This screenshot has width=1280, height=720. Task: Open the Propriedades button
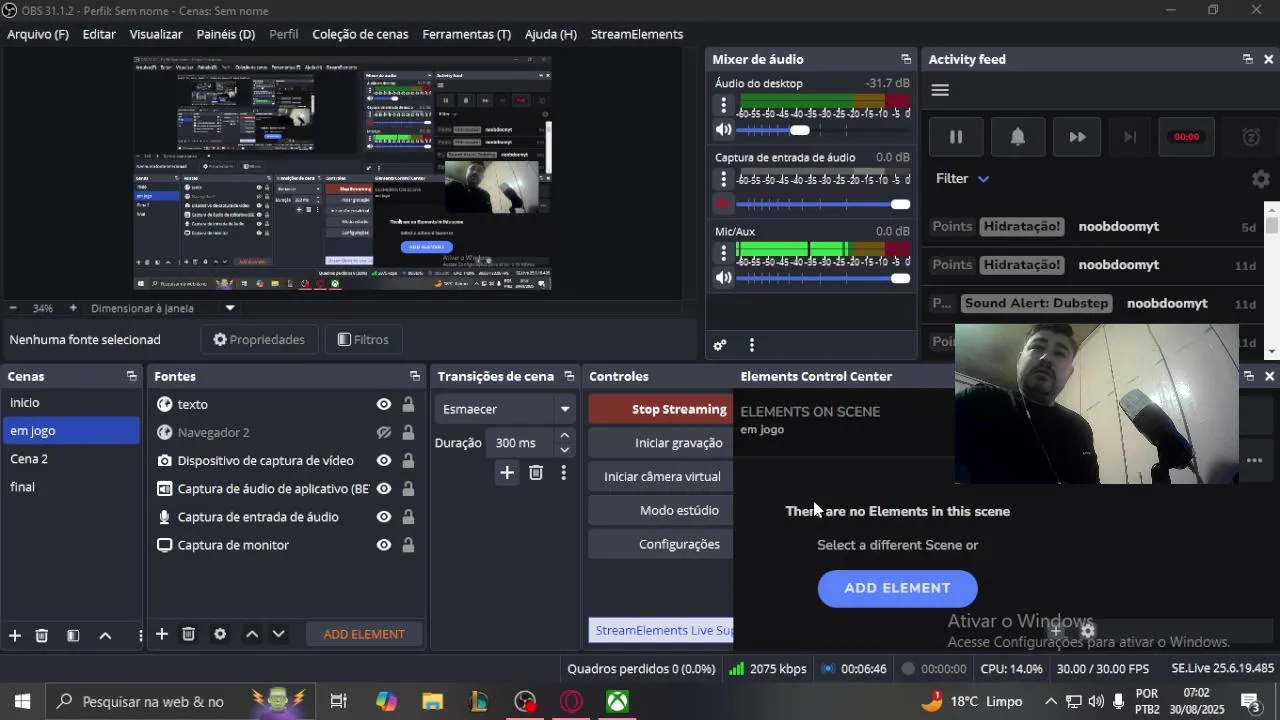point(259,340)
